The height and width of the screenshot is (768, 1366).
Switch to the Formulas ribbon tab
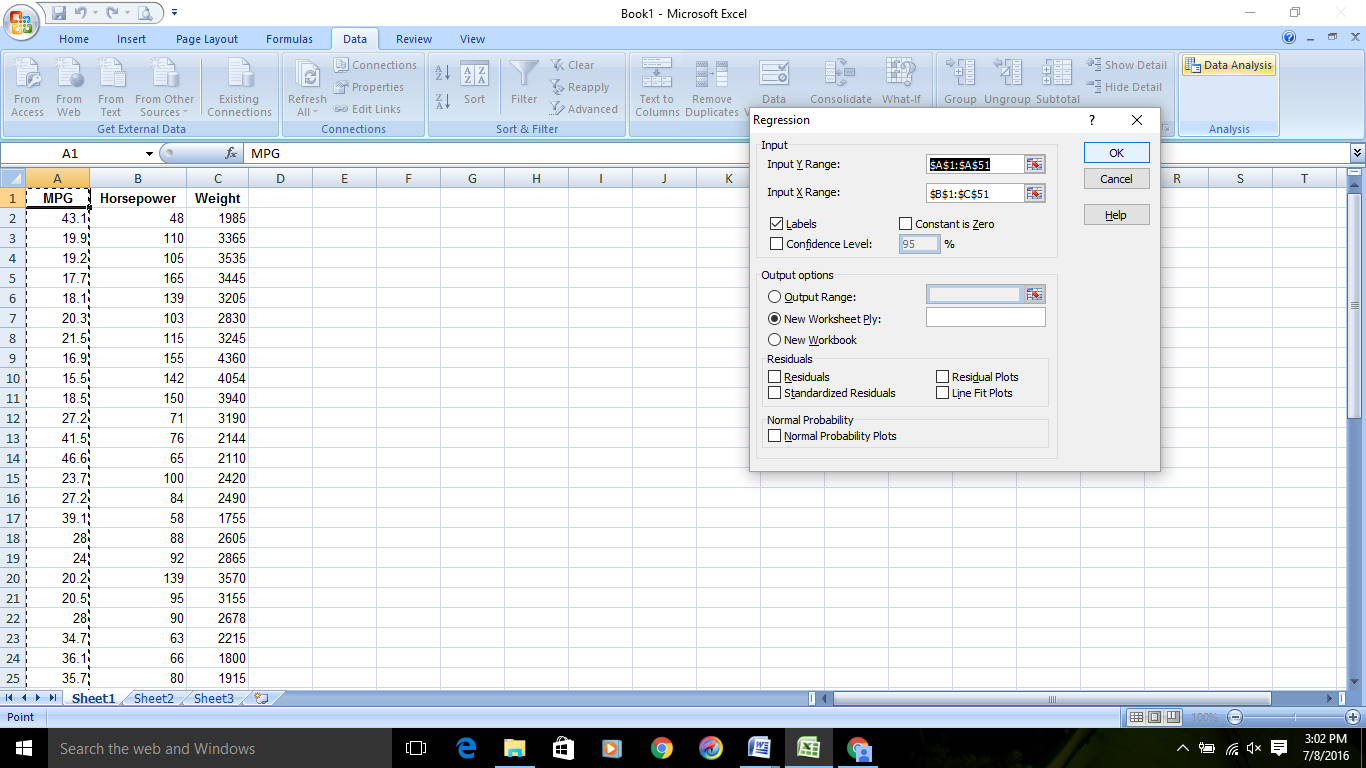coord(289,39)
